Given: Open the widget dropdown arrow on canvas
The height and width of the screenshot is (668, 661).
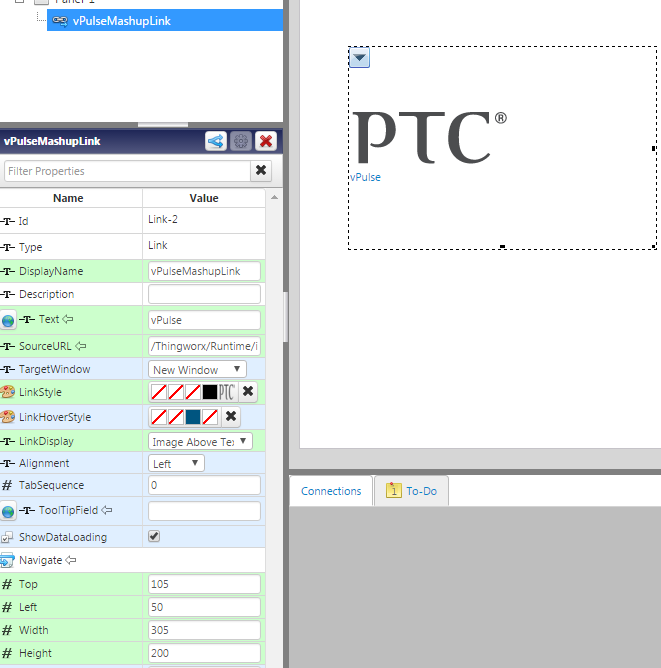Looking at the screenshot, I should [x=359, y=58].
